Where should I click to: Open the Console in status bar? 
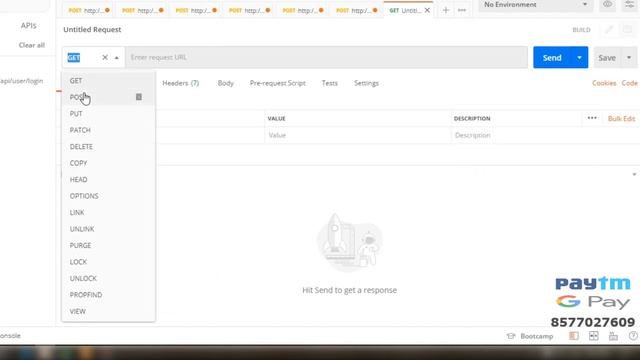pos(10,336)
